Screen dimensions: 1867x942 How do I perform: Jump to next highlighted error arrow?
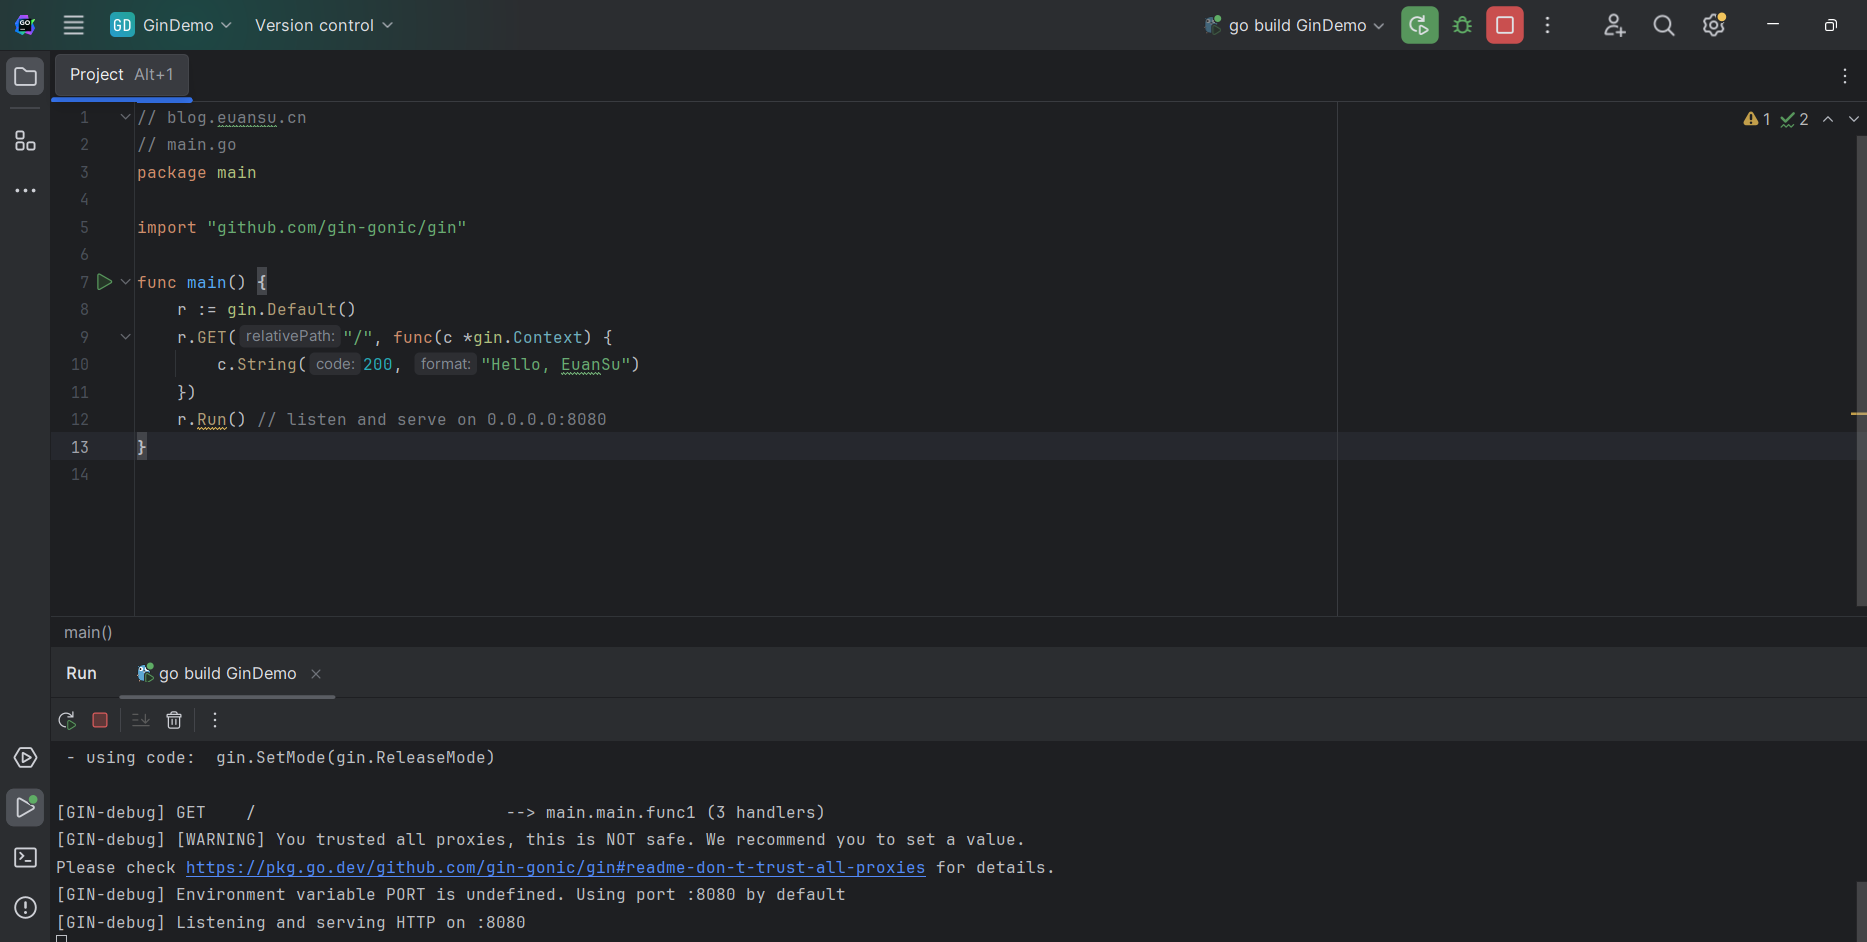point(1853,119)
